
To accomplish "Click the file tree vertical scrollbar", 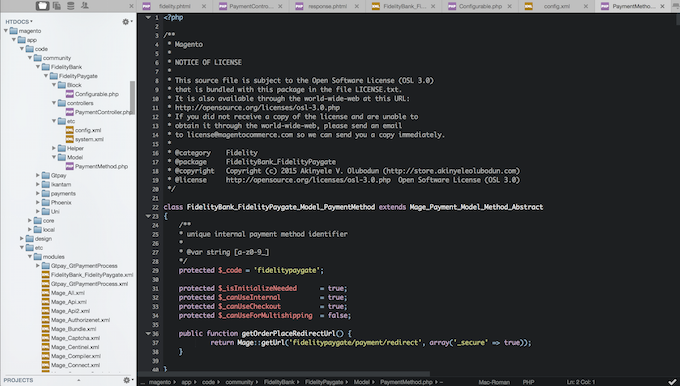I will [132, 98].
